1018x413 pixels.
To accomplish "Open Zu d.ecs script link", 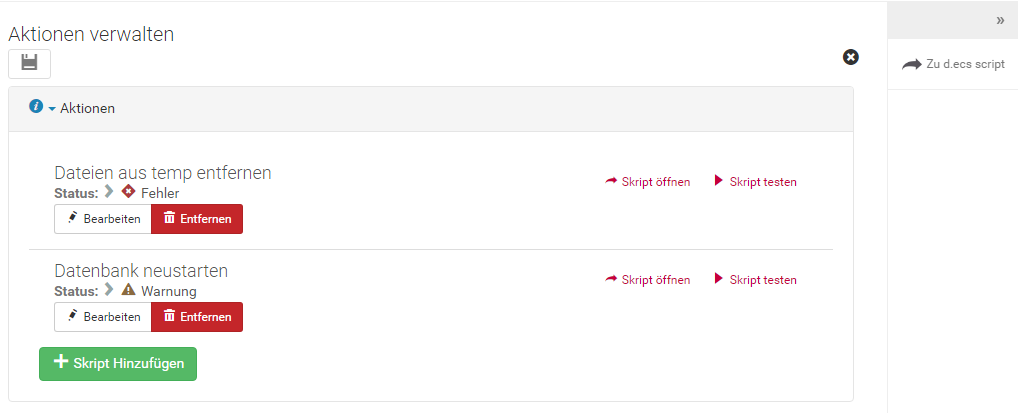I will click(953, 64).
